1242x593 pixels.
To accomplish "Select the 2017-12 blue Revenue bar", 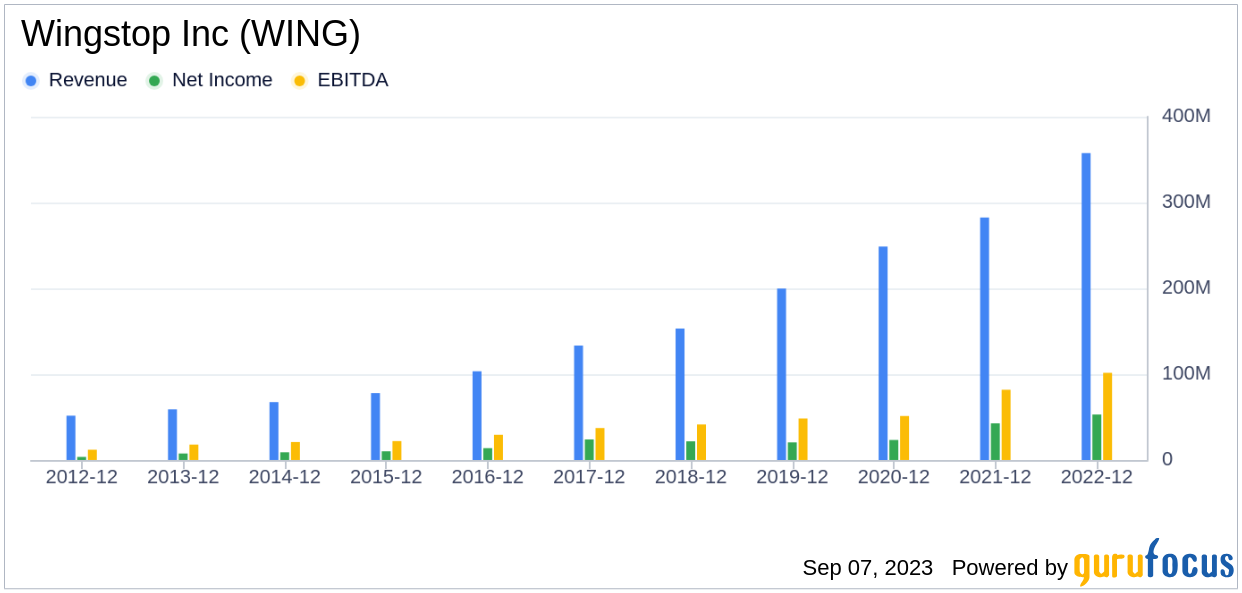I will click(579, 403).
